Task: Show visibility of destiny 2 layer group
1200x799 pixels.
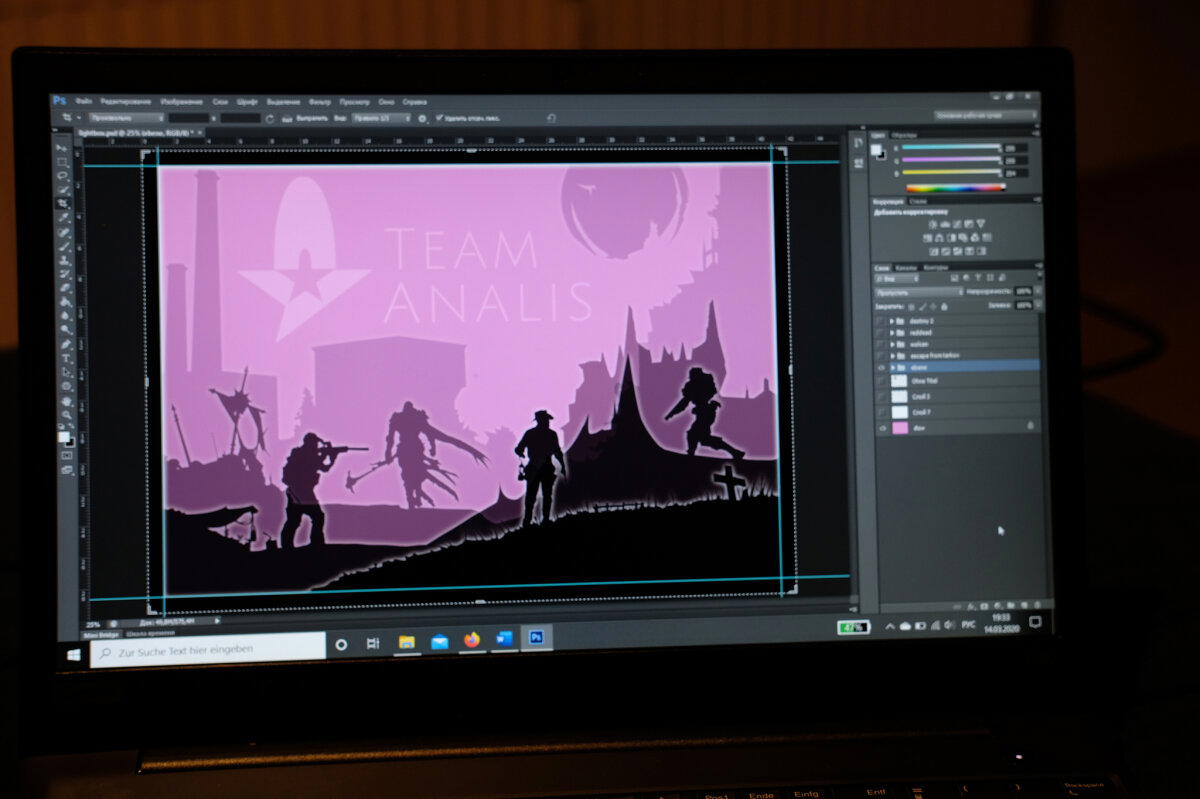Action: tap(881, 320)
